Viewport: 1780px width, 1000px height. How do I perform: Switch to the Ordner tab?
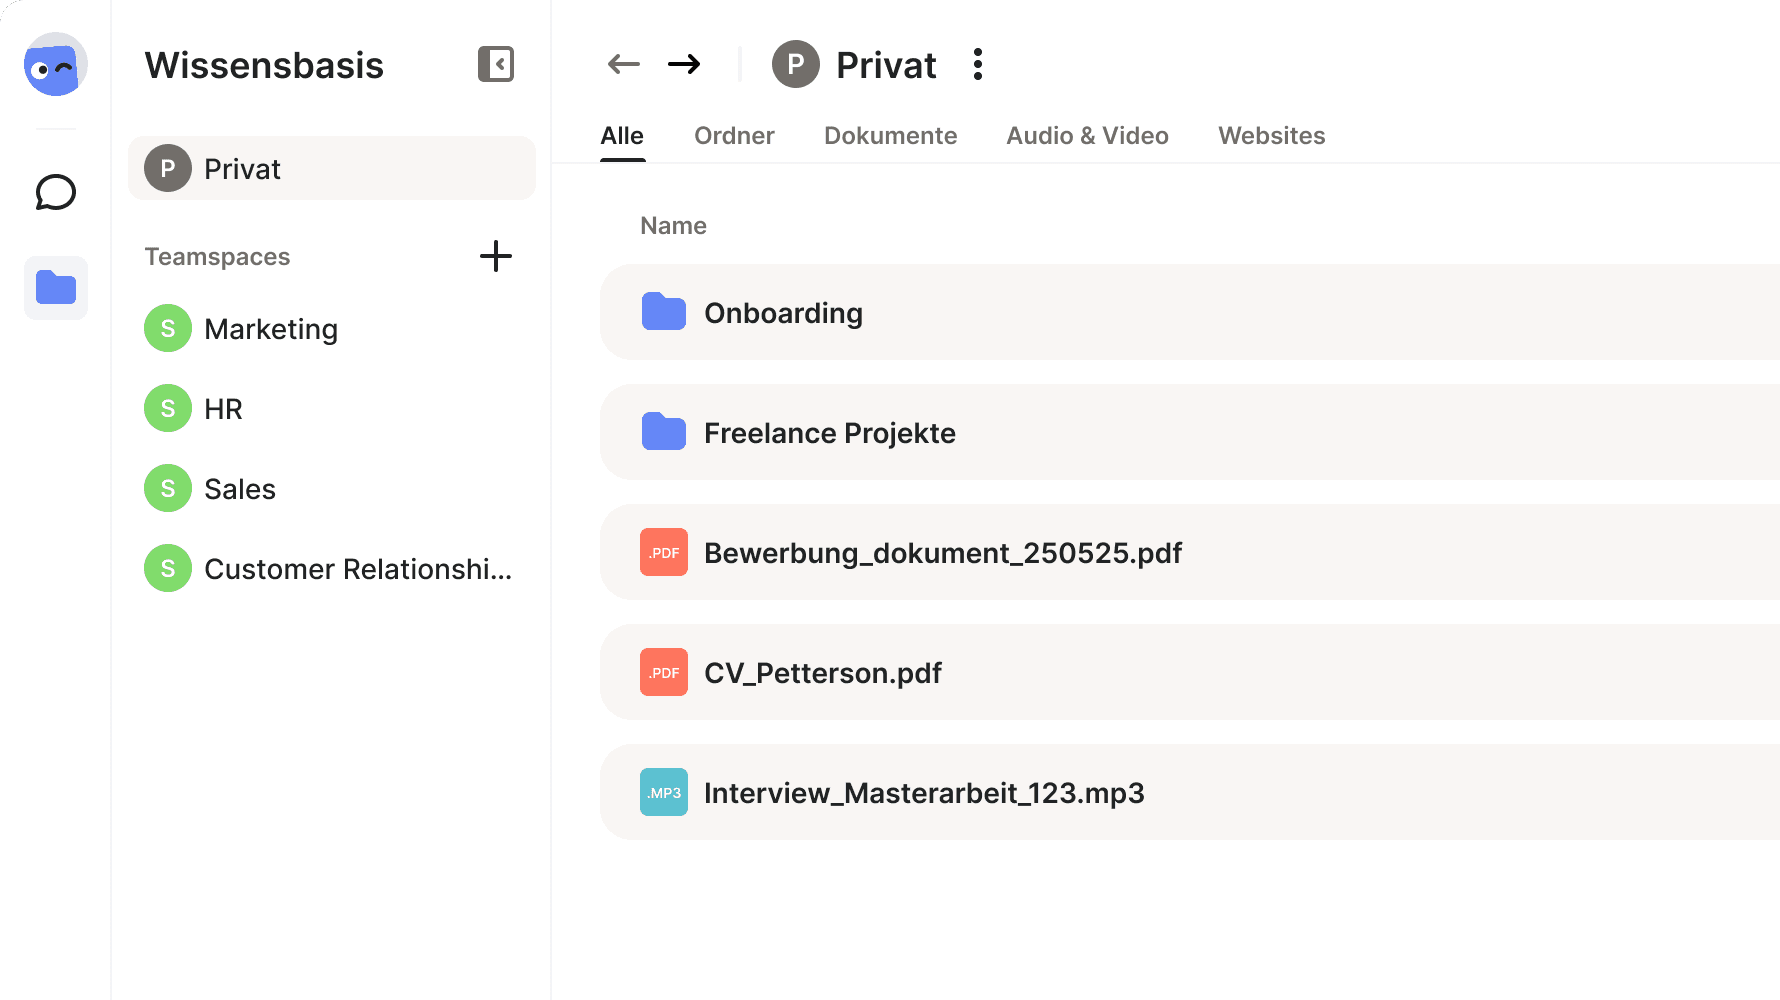tap(734, 136)
